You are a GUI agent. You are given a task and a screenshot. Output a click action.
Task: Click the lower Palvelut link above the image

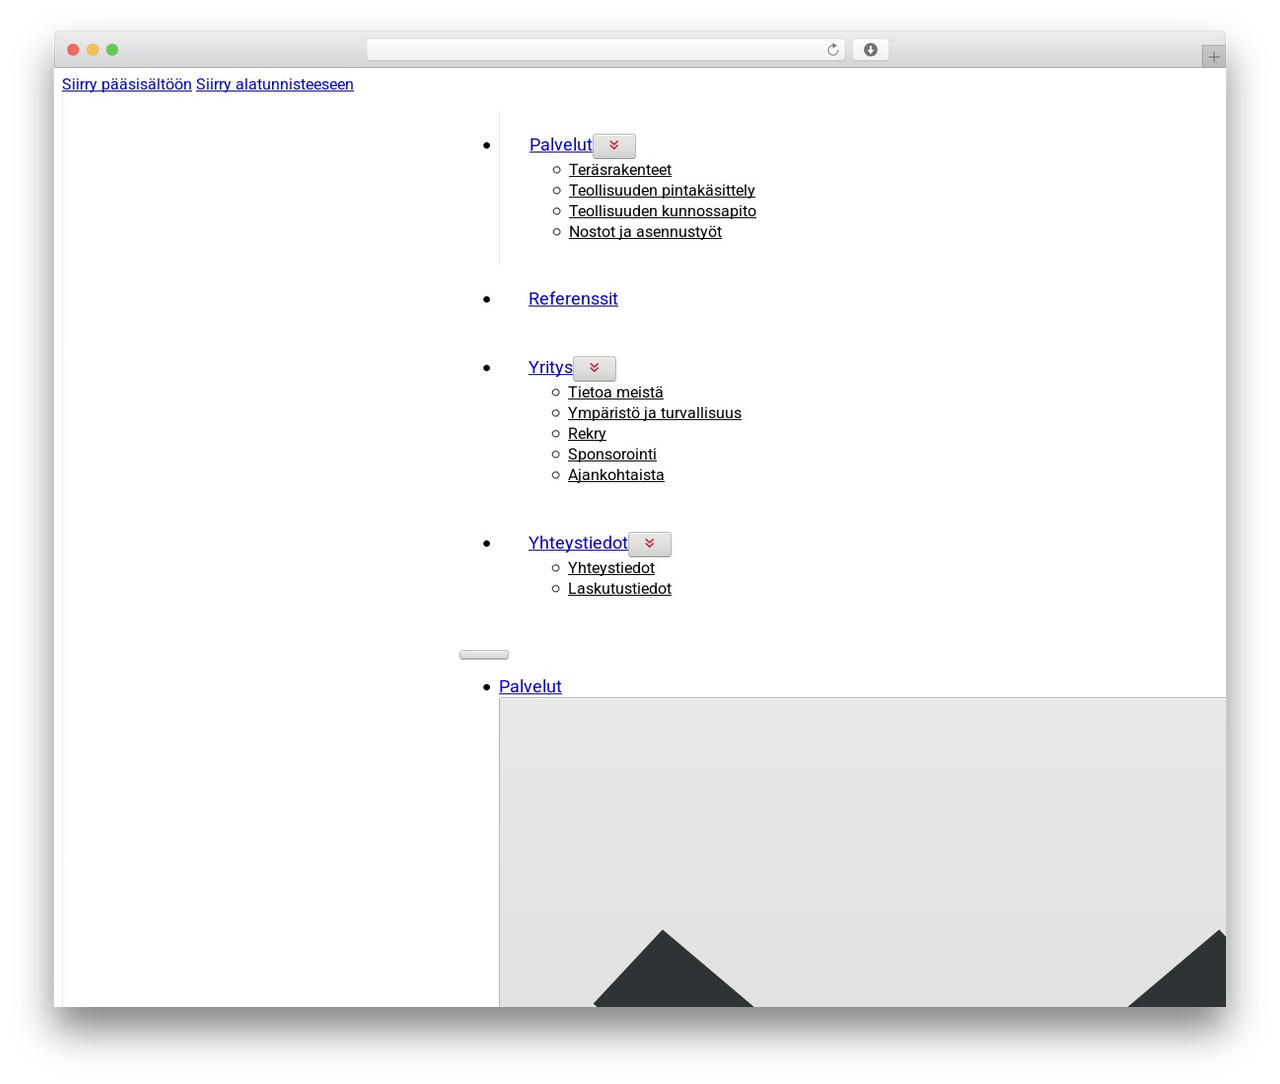coord(530,686)
